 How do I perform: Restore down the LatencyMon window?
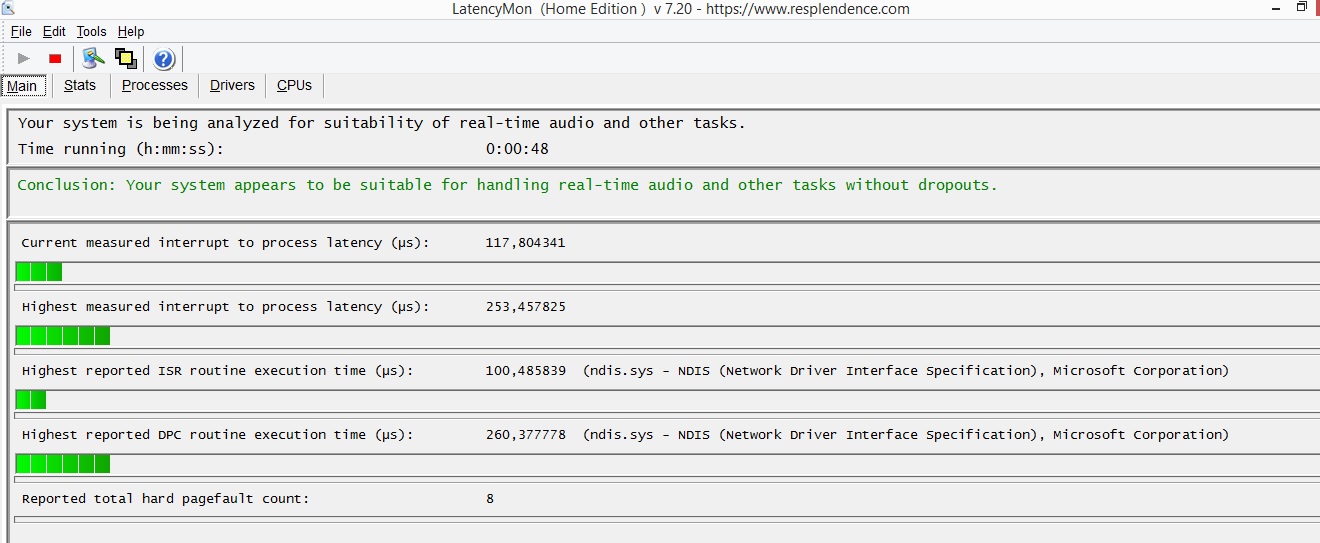coord(1302,8)
